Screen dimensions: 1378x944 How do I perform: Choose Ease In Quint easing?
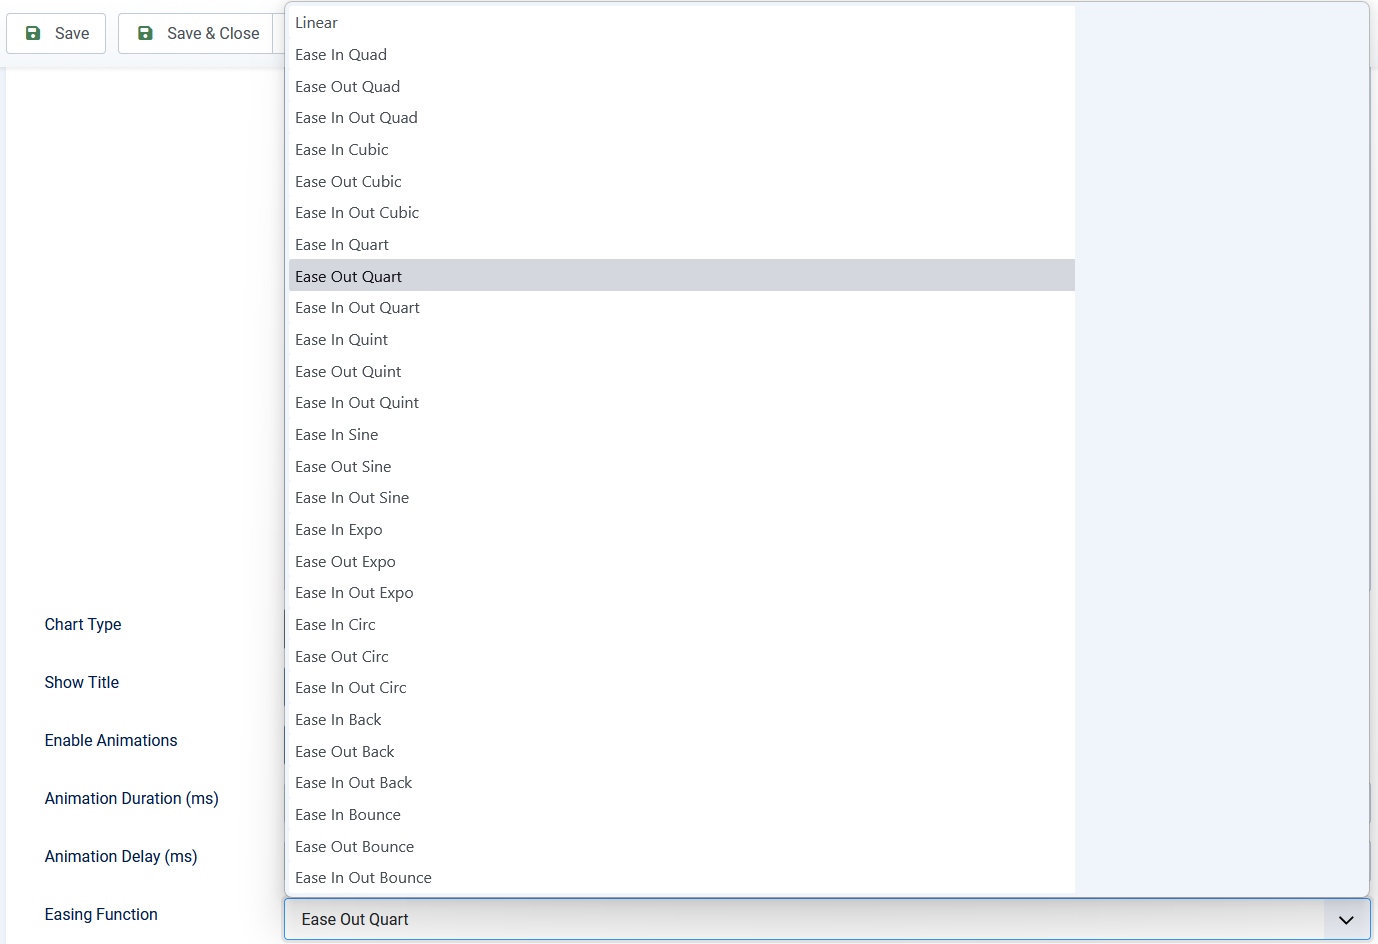point(342,340)
